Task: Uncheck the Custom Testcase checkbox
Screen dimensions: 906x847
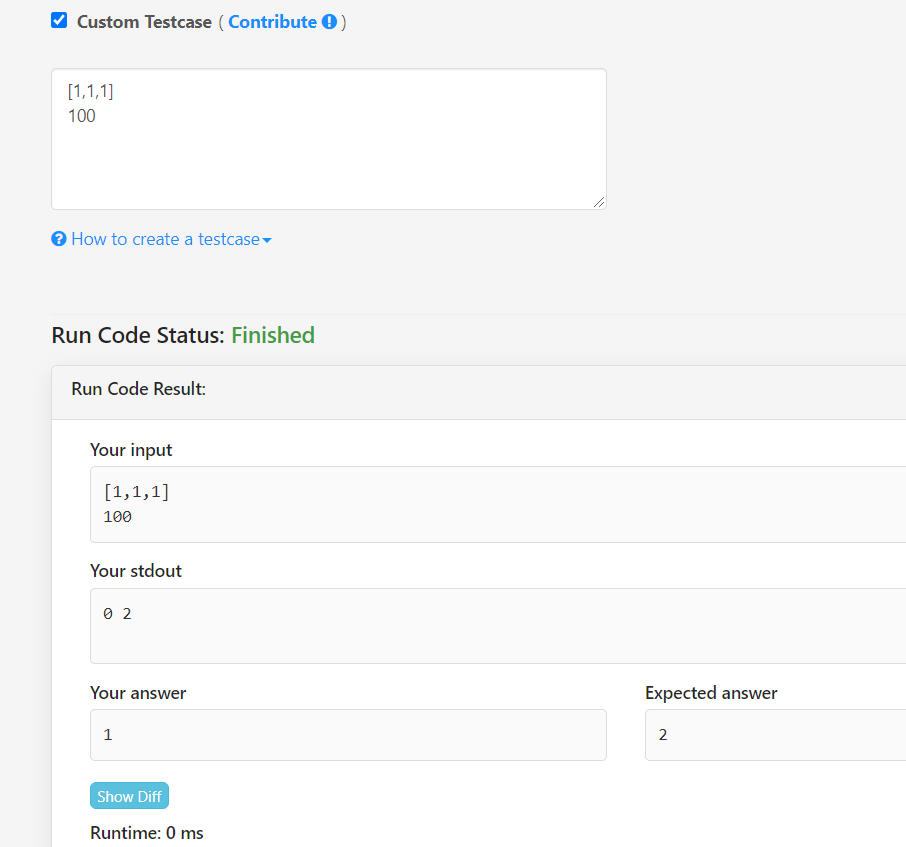Action: click(x=59, y=20)
